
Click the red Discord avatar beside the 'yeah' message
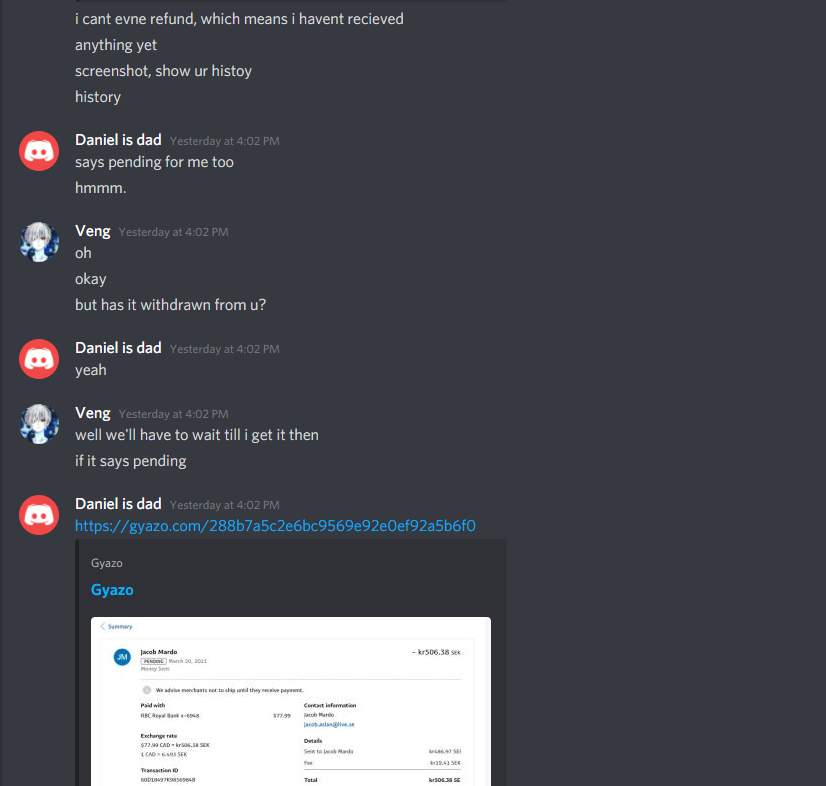pos(39,359)
